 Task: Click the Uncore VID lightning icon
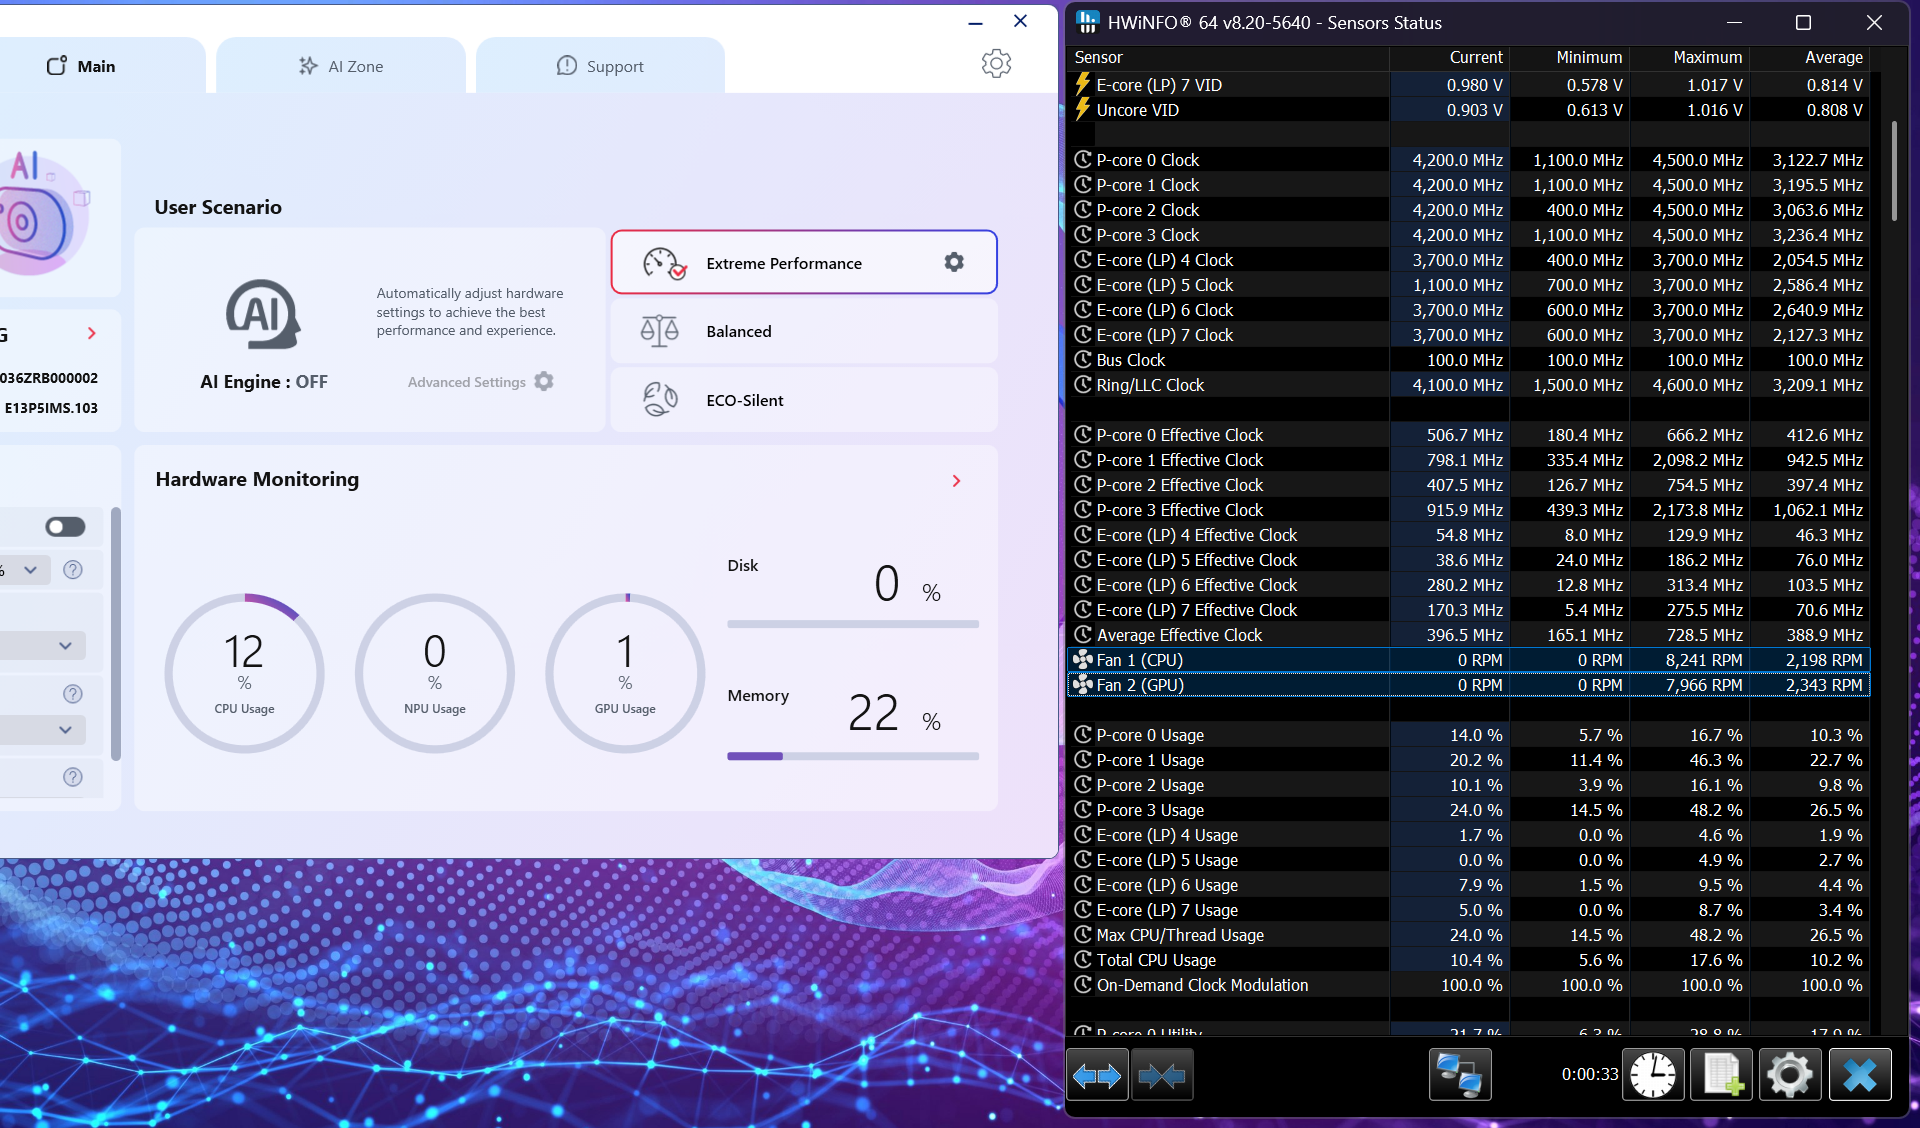[x=1083, y=110]
